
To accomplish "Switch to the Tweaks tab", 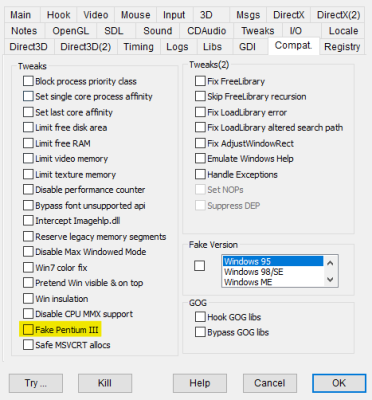I will tap(258, 31).
